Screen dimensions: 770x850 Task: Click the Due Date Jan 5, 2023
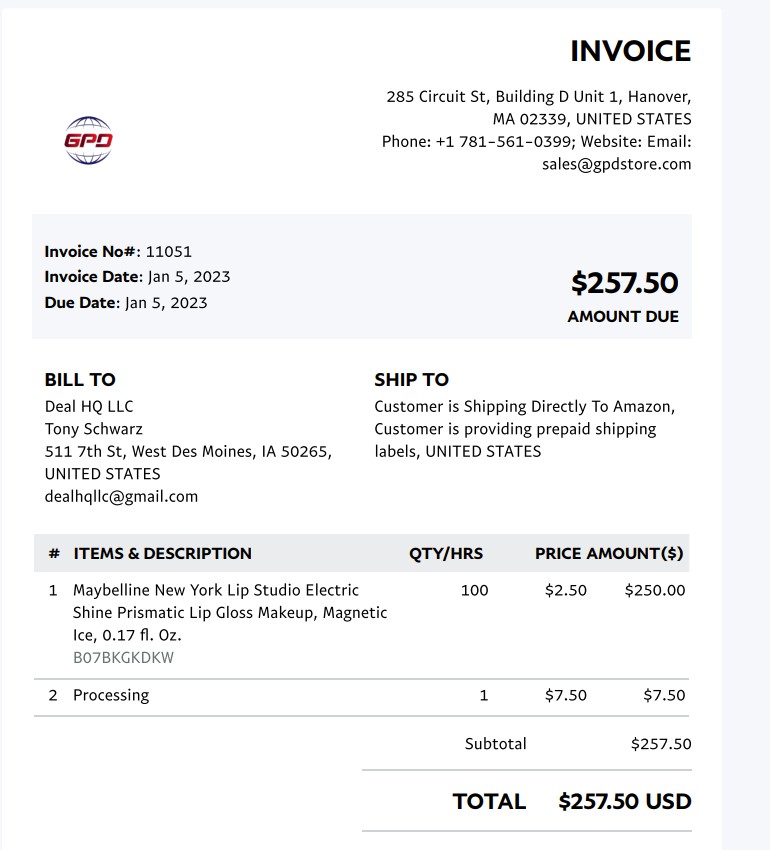tap(166, 302)
